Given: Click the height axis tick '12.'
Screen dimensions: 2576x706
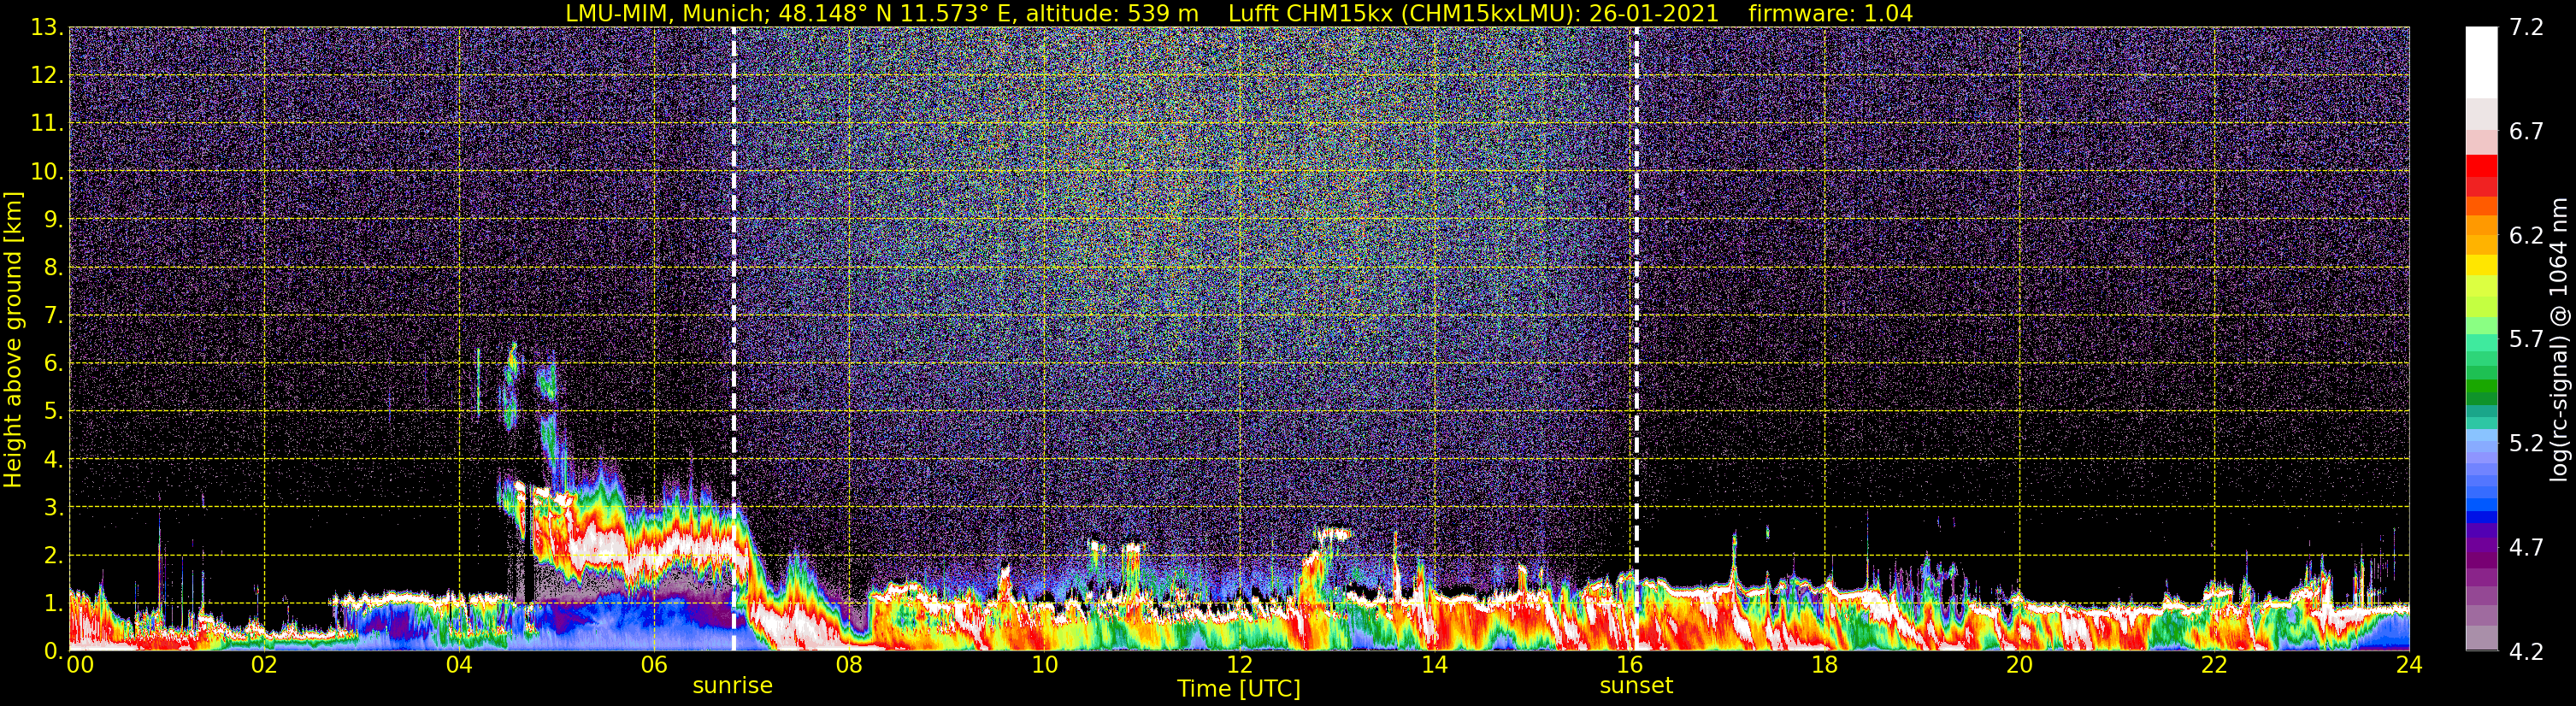Looking at the screenshot, I should point(46,76).
